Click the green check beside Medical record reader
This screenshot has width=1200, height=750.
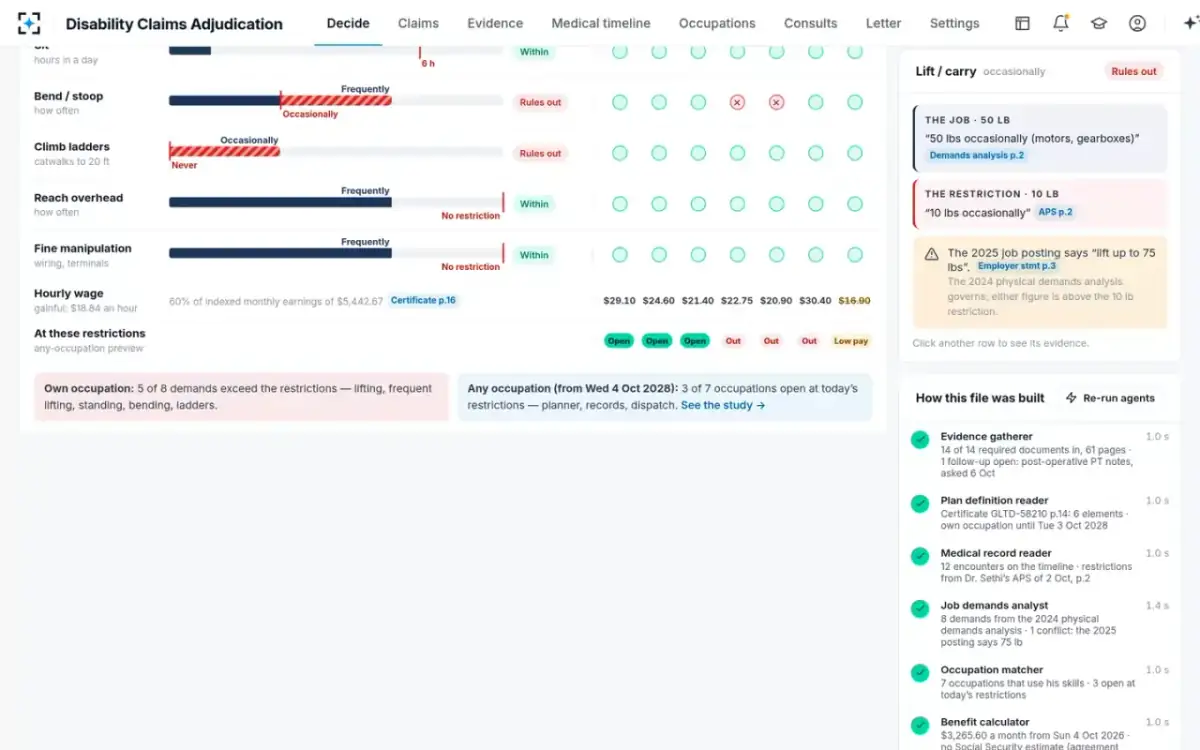click(920, 557)
